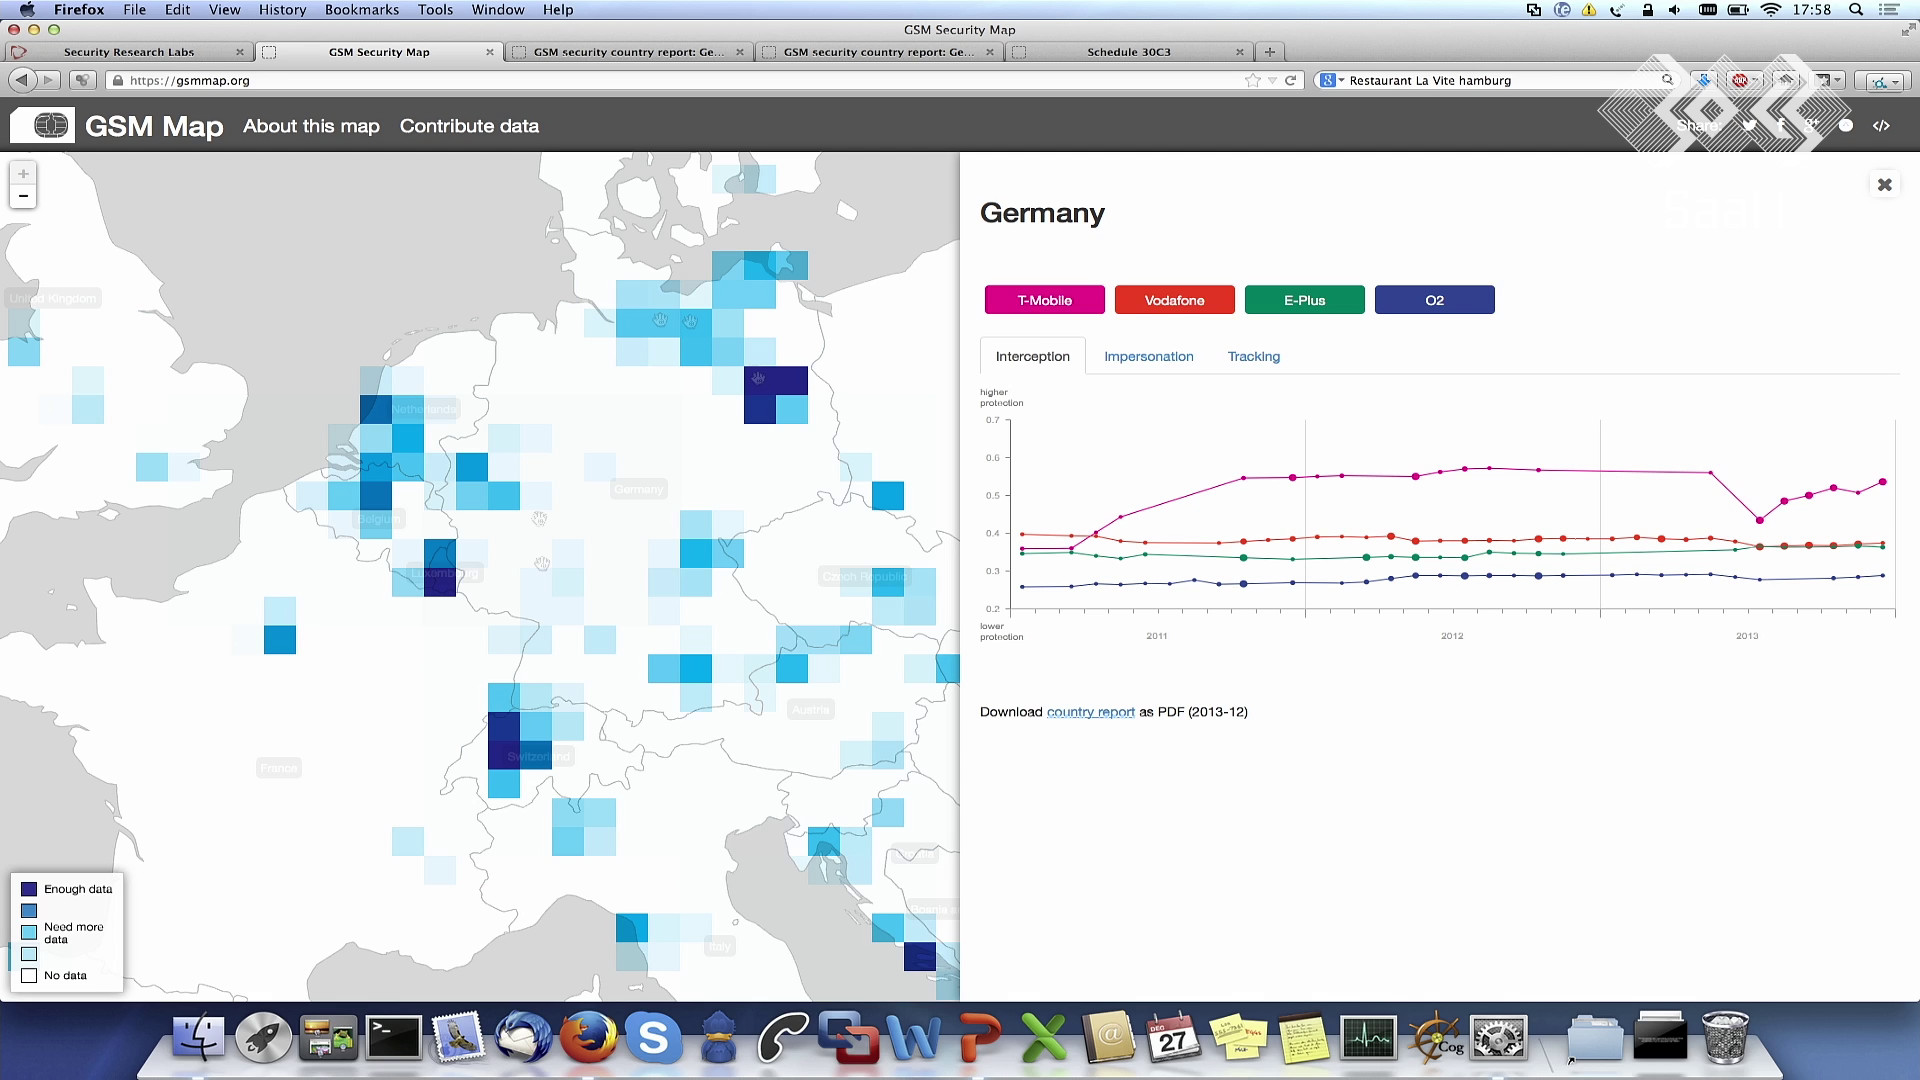Zoom out on the map
Viewport: 1920px width, 1080px height.
(23, 196)
